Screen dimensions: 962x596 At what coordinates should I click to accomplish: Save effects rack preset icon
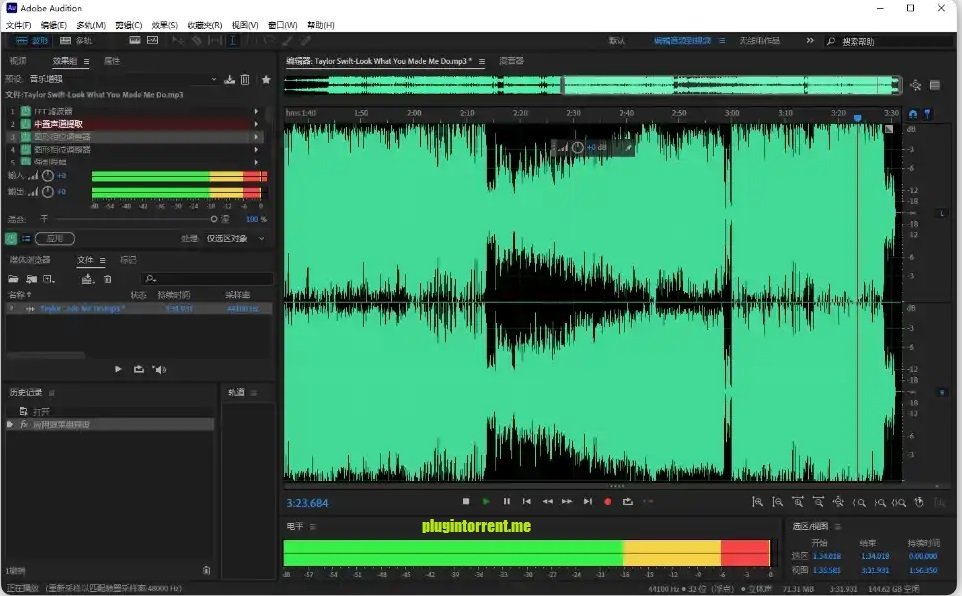point(229,79)
